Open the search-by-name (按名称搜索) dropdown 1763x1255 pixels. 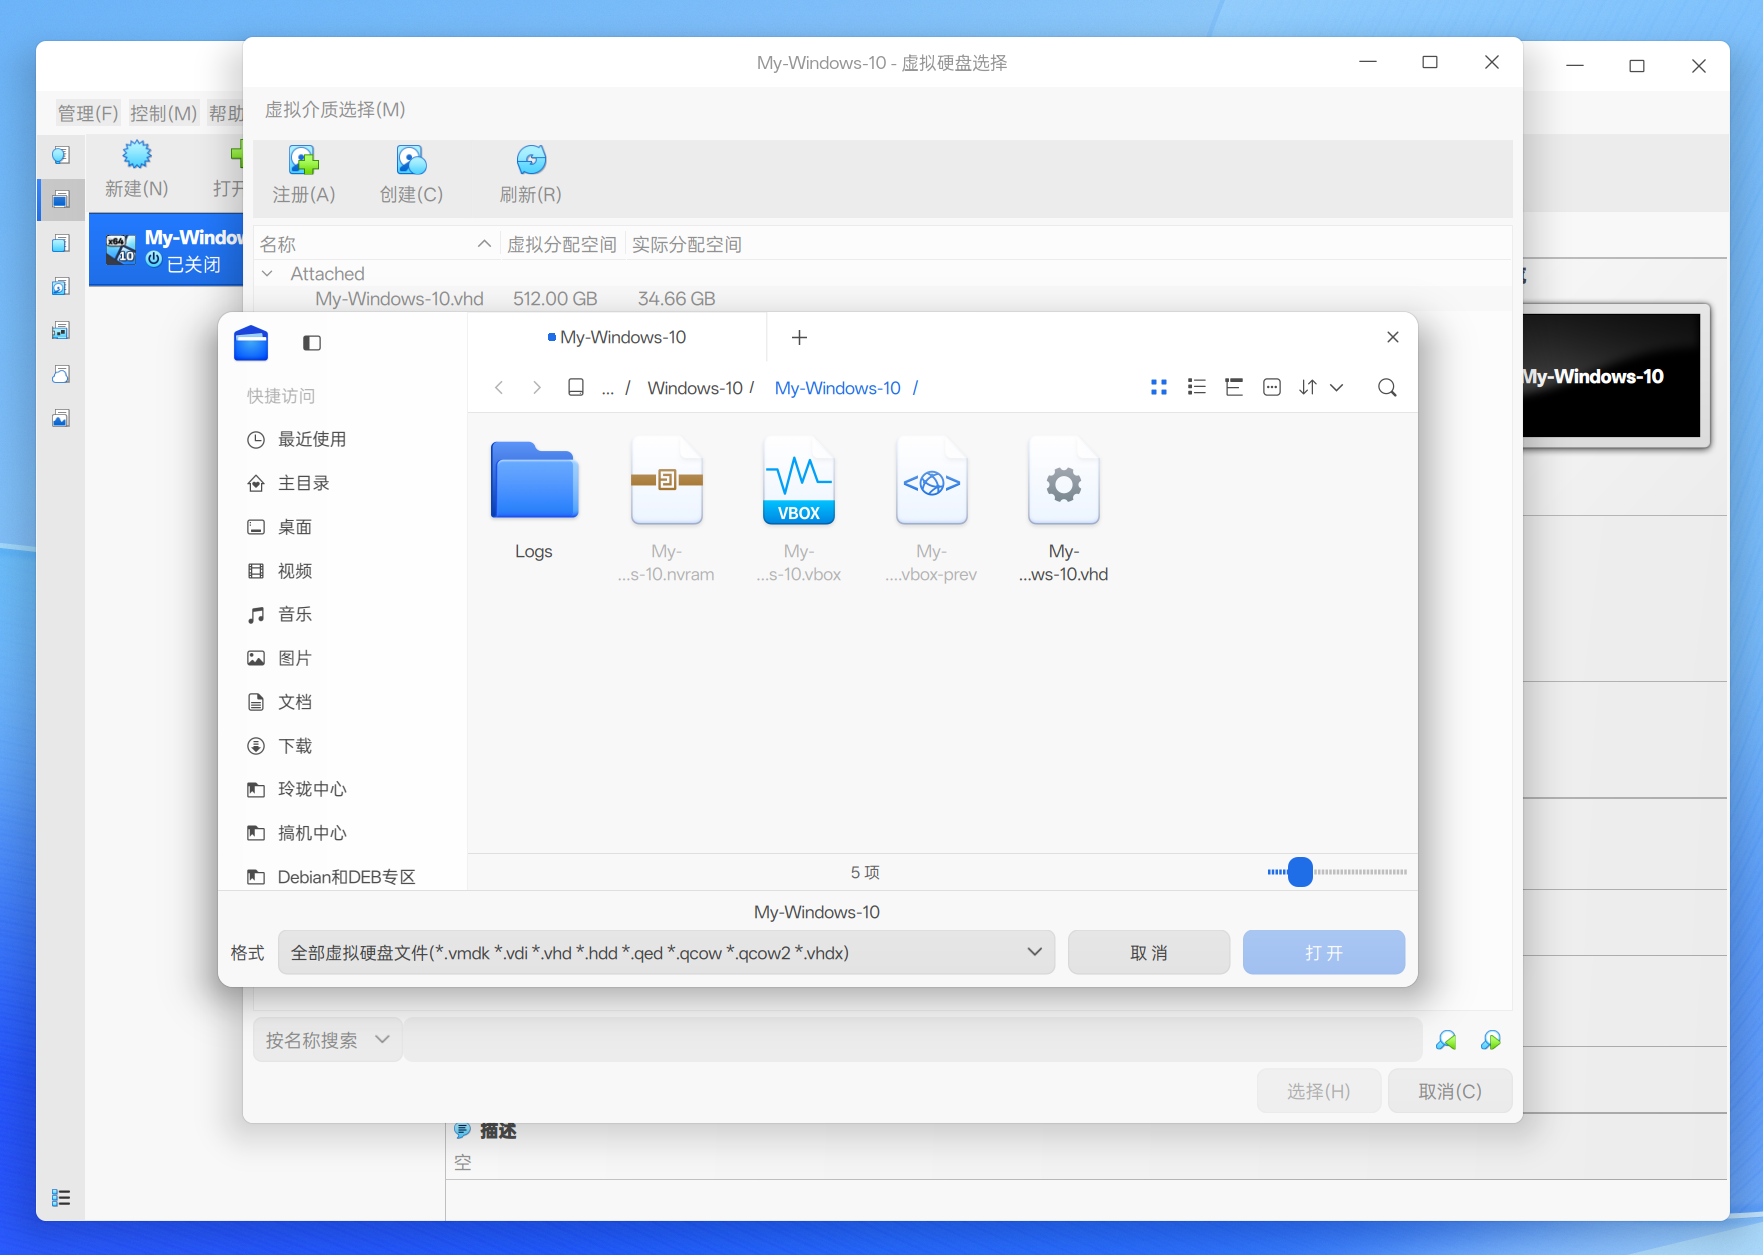pos(327,1040)
